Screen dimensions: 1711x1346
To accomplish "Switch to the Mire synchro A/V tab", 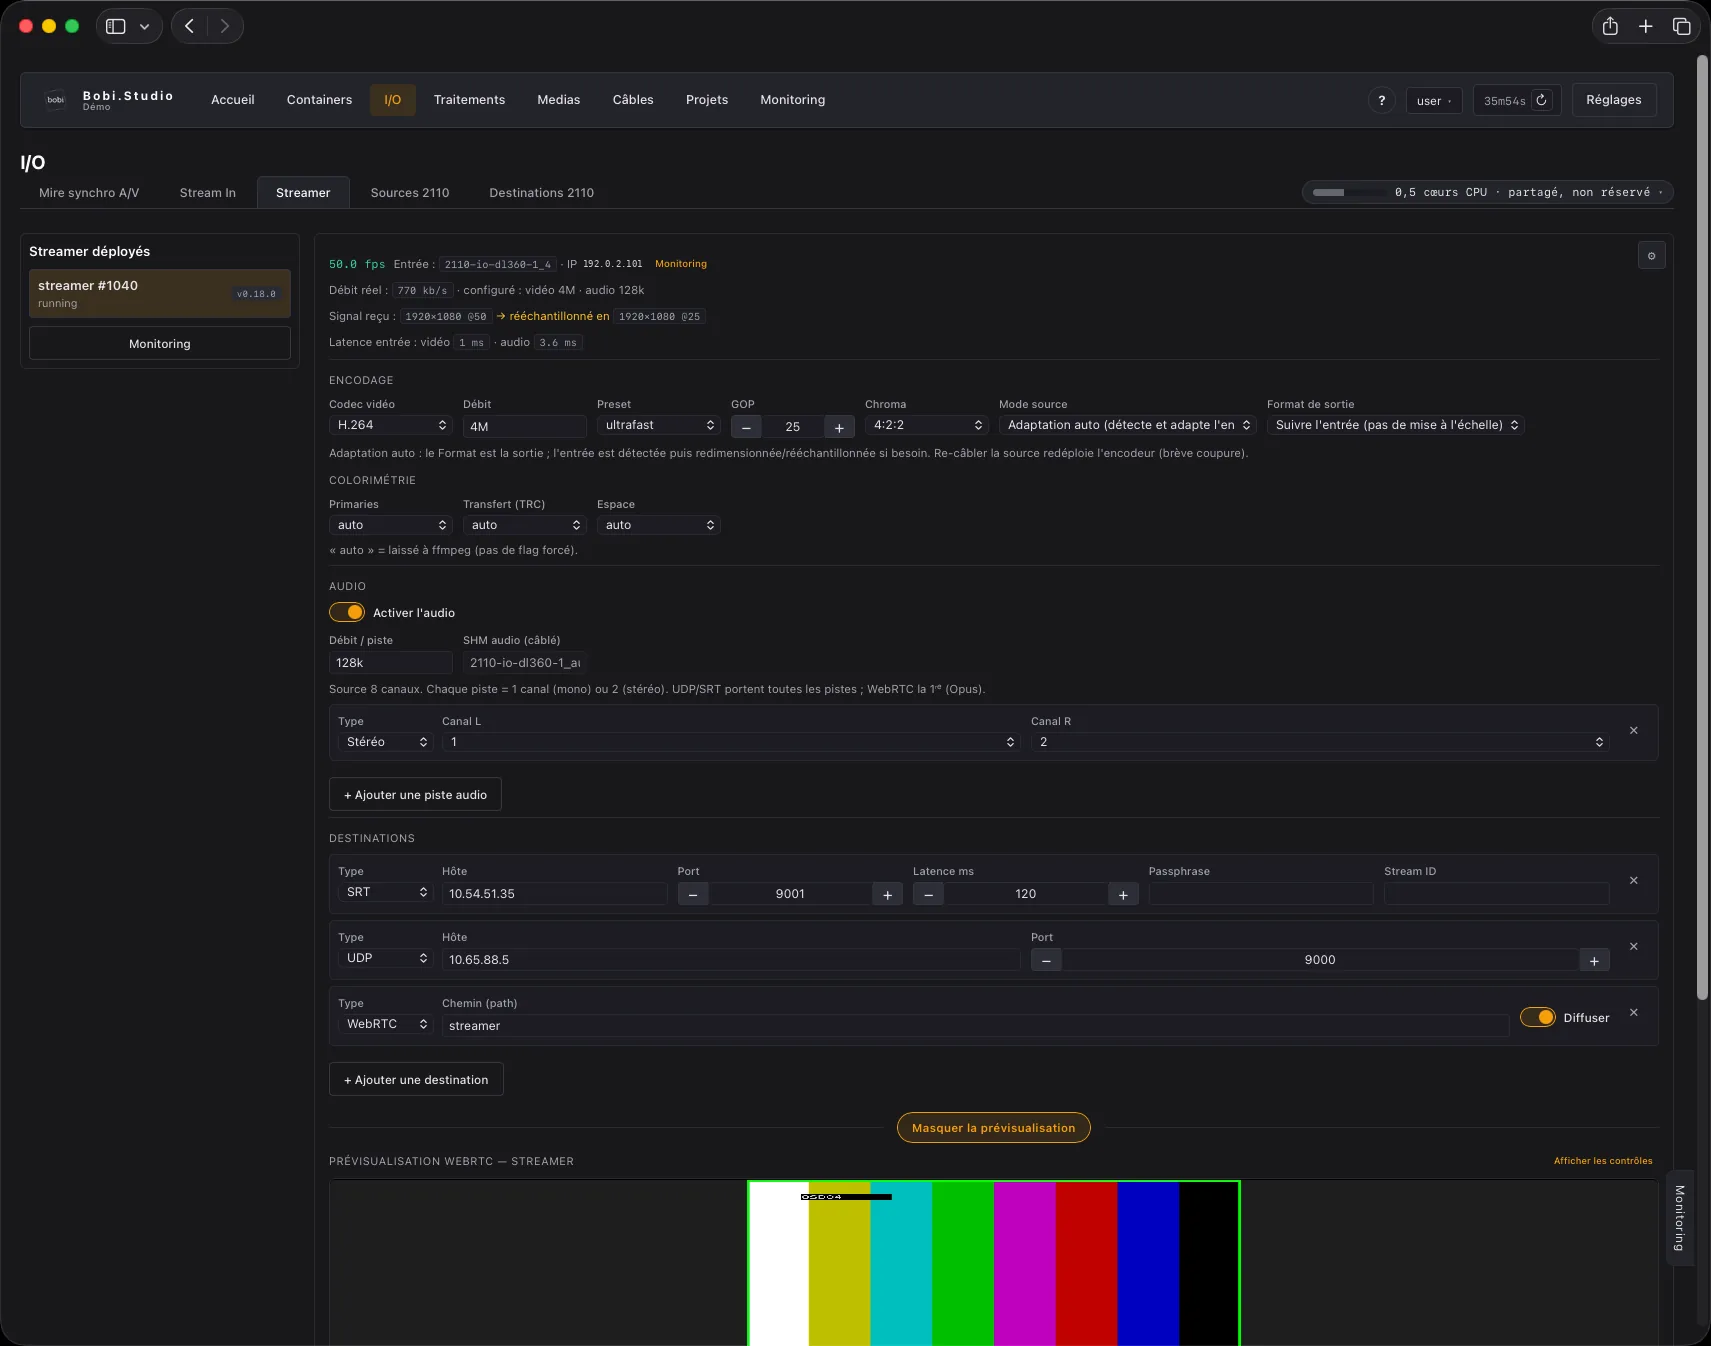I will click(89, 193).
